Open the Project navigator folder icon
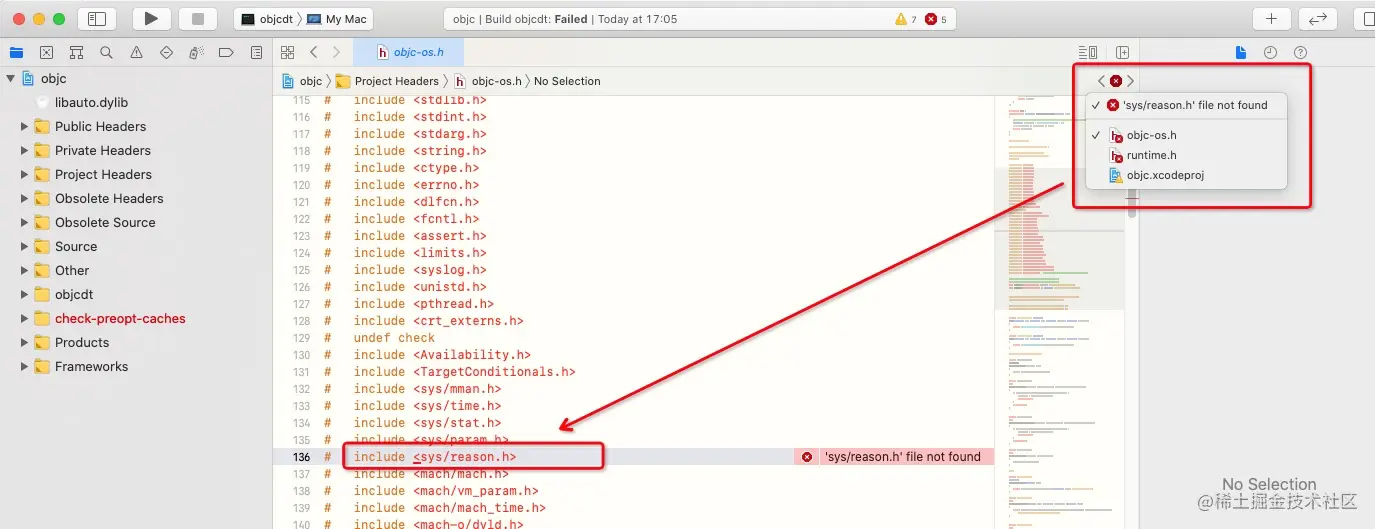 (x=16, y=52)
